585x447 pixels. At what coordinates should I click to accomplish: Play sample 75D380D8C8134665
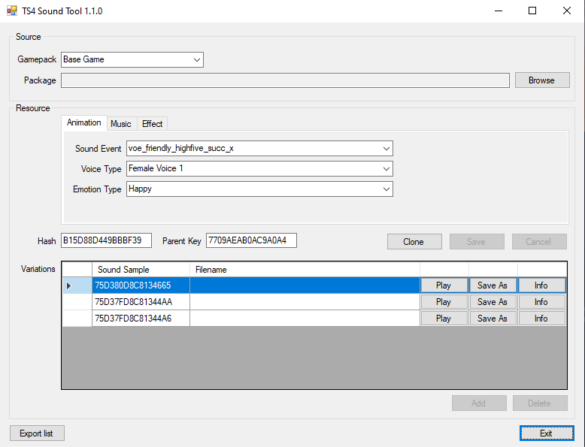pos(444,285)
